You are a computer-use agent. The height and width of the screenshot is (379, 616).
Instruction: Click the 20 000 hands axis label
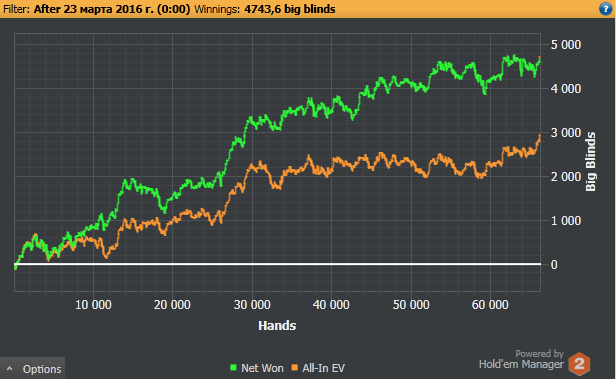[172, 305]
